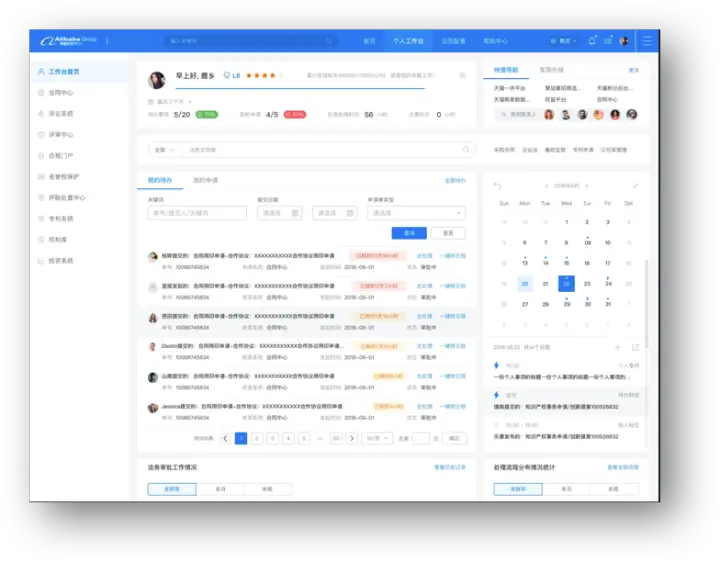Image resolution: width=720 pixels, height=562 pixels.
Task: Open 帮助中心 in the top navigation
Action: (495, 41)
